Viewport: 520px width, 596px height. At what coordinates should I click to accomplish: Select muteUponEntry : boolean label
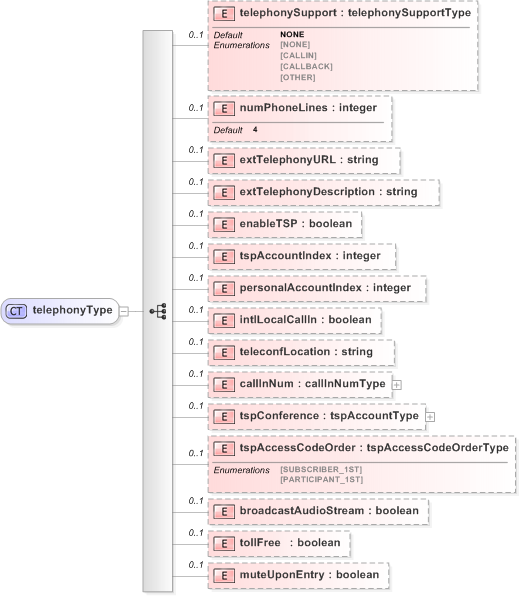309,574
